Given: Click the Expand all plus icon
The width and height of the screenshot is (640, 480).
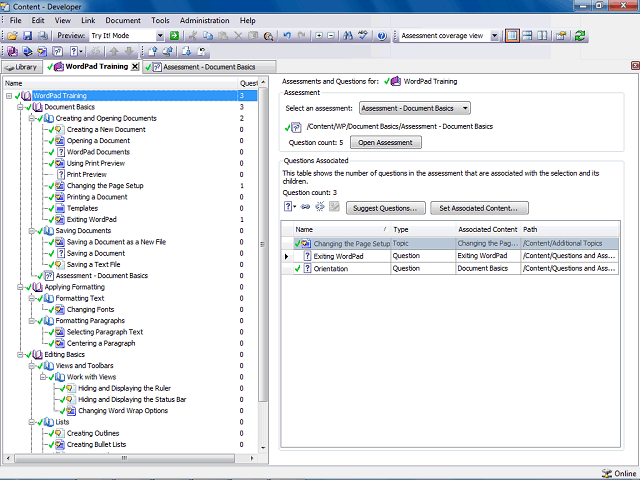Looking at the screenshot, I should tap(319, 36).
